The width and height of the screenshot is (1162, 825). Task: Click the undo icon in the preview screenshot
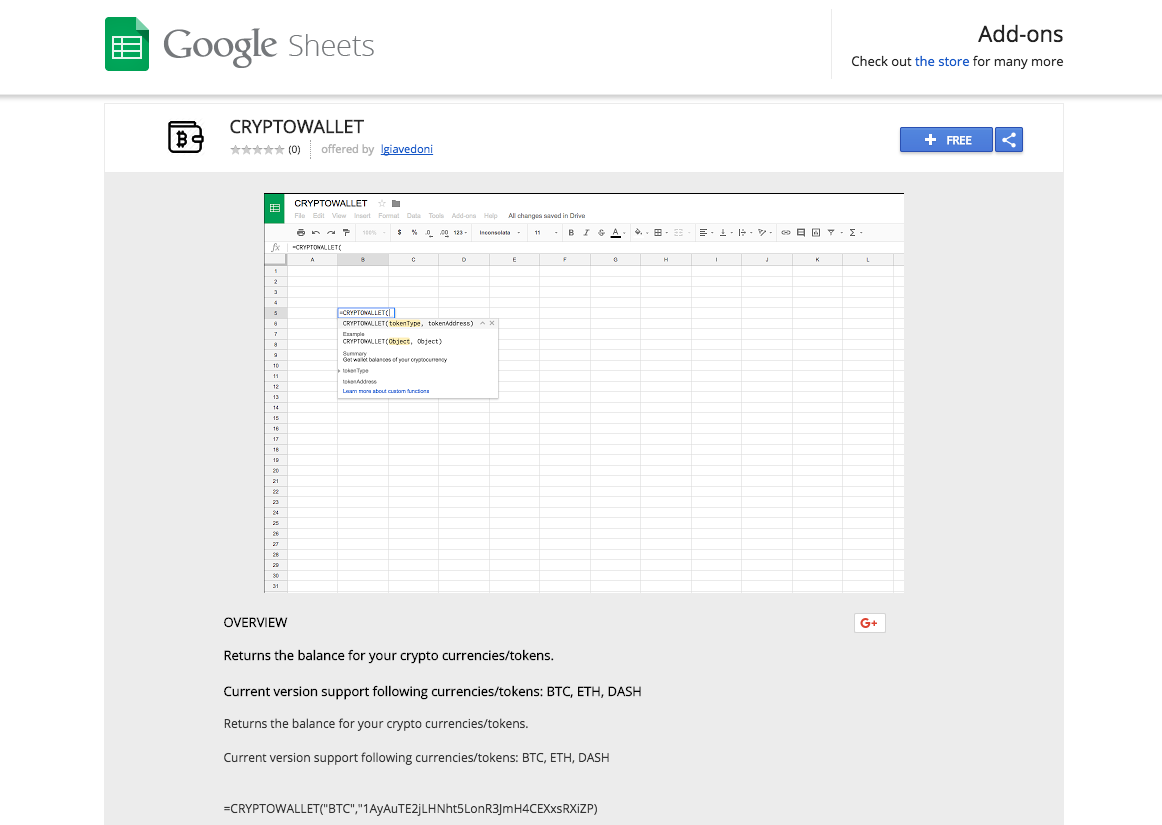click(x=316, y=233)
